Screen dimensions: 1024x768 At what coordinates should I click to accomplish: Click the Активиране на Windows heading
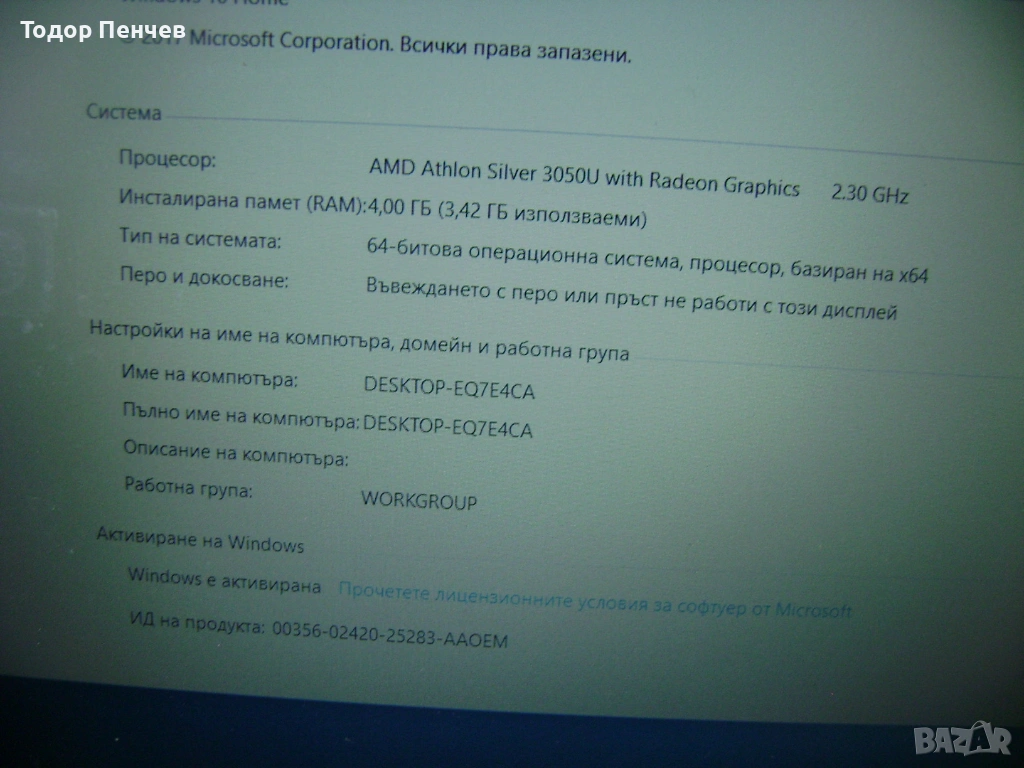200,541
